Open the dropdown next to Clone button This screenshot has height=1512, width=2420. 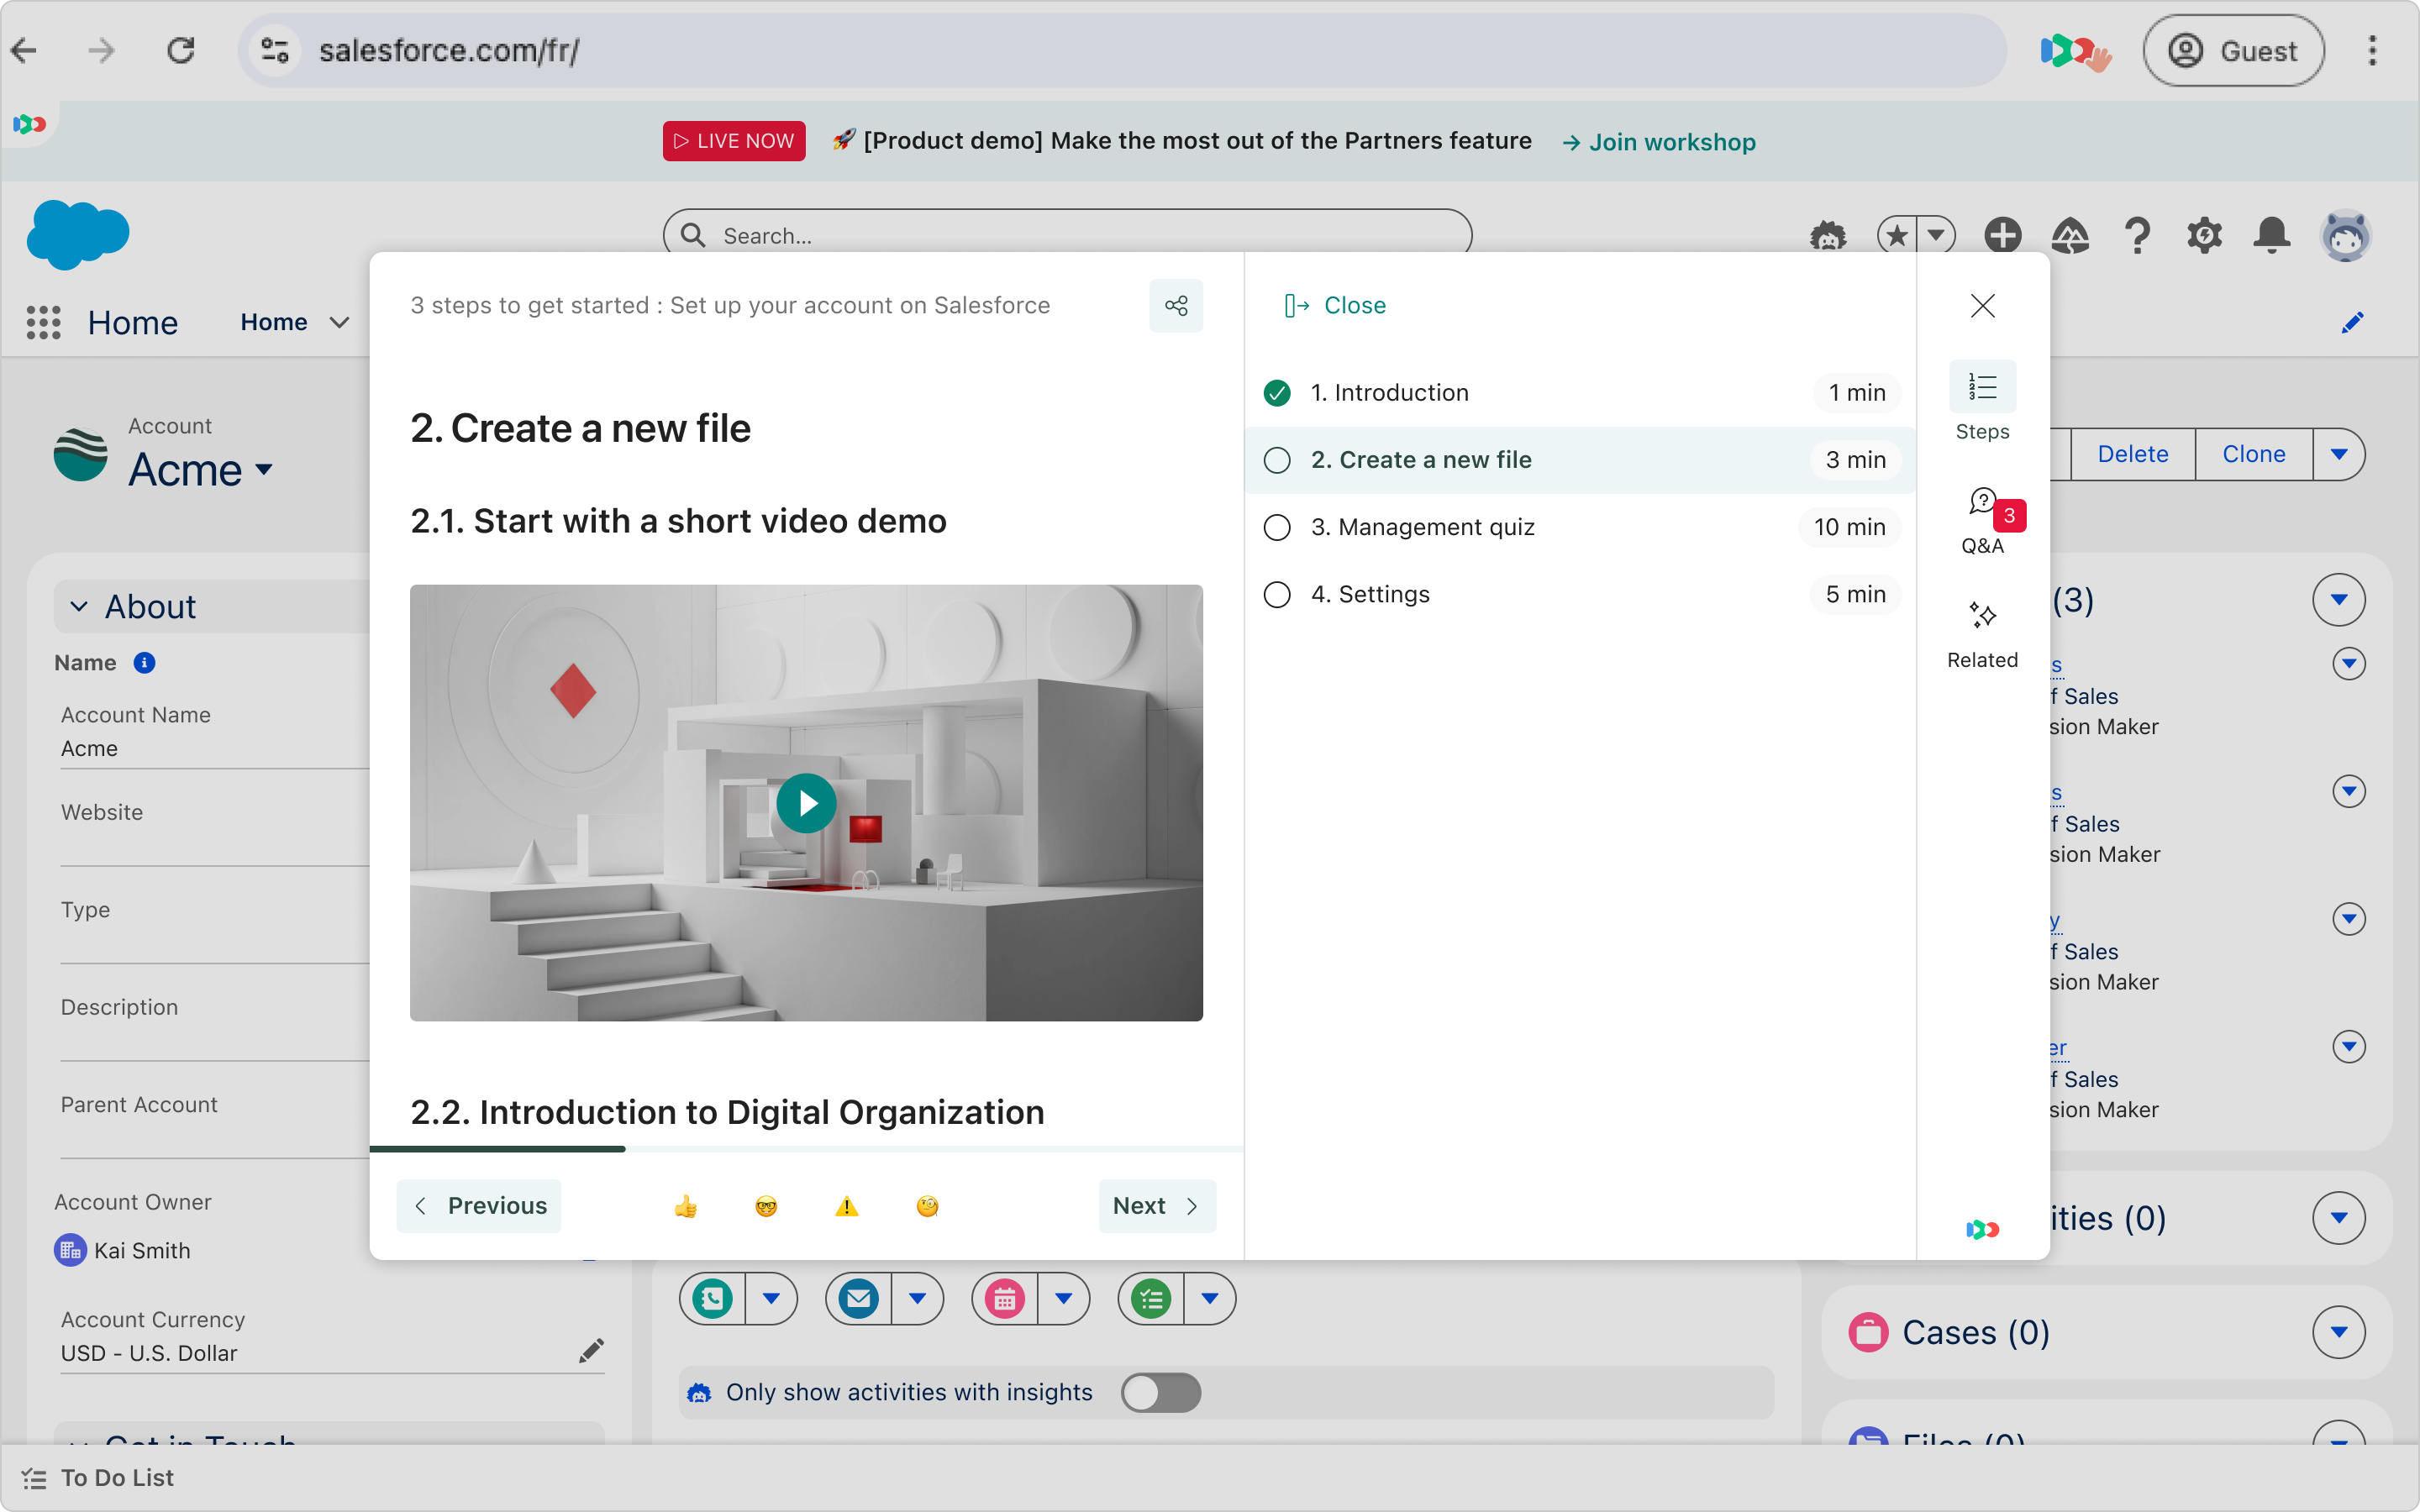pyautogui.click(x=2338, y=454)
